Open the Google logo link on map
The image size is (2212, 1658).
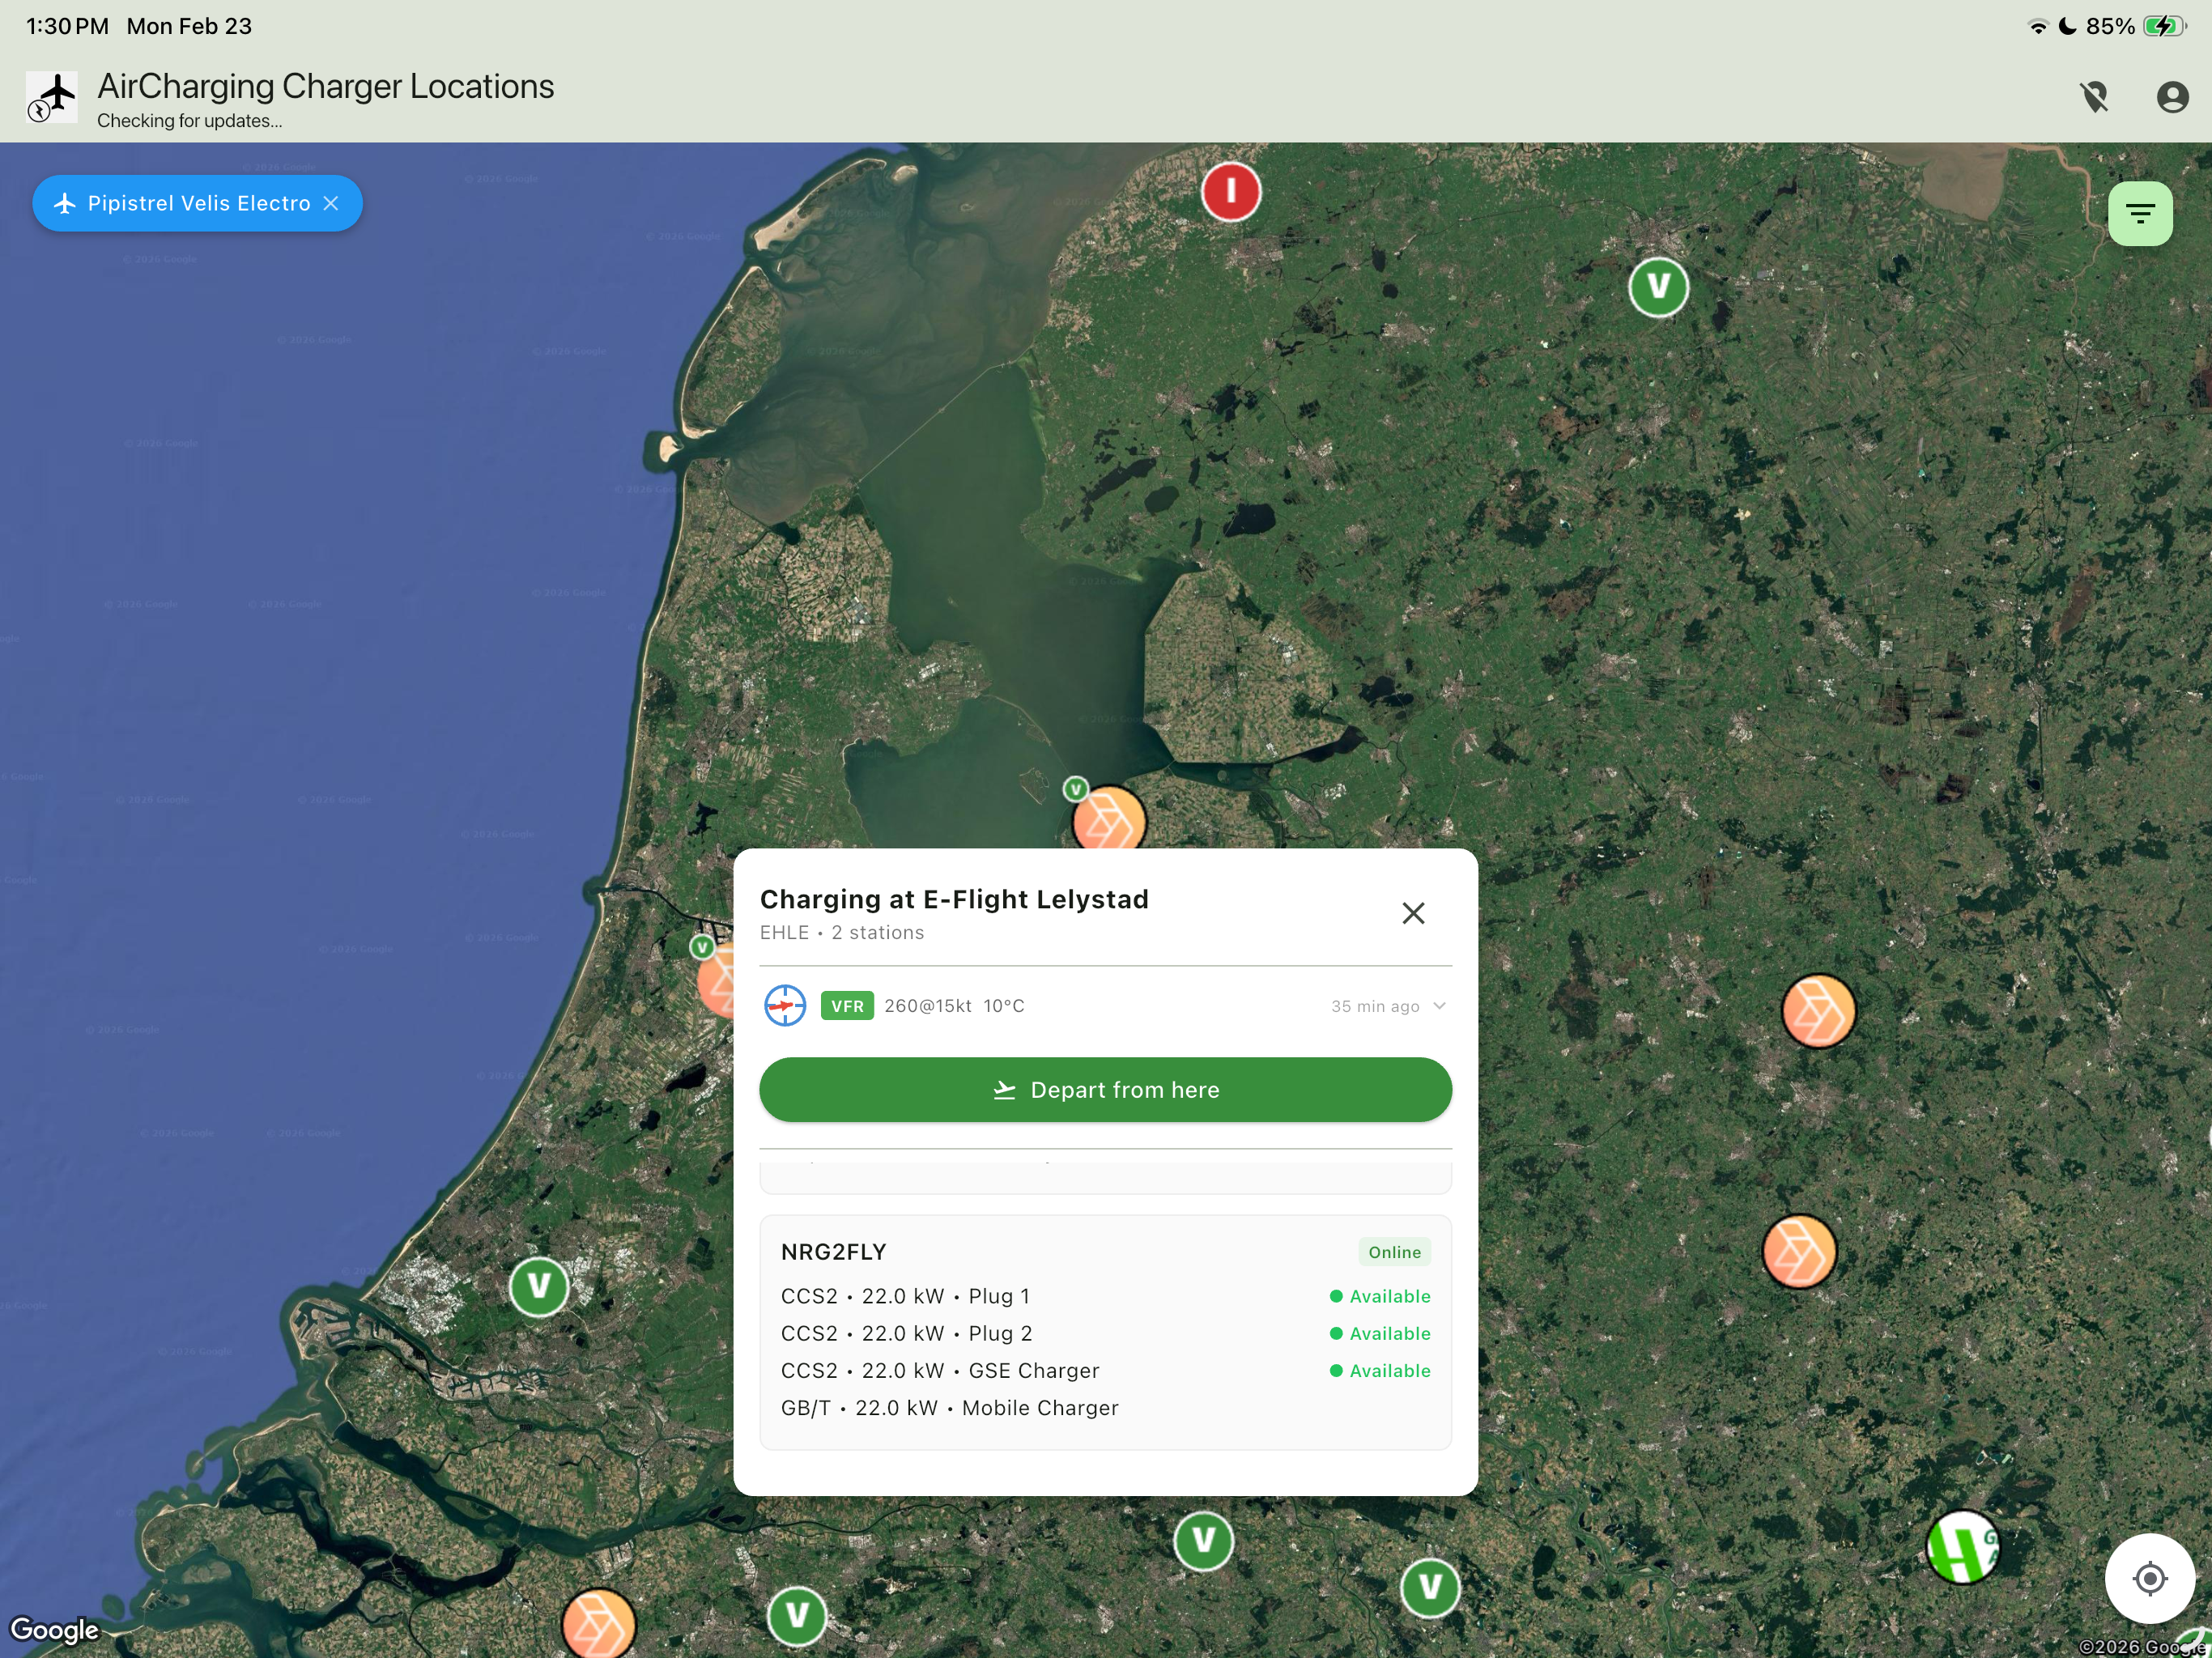click(54, 1630)
